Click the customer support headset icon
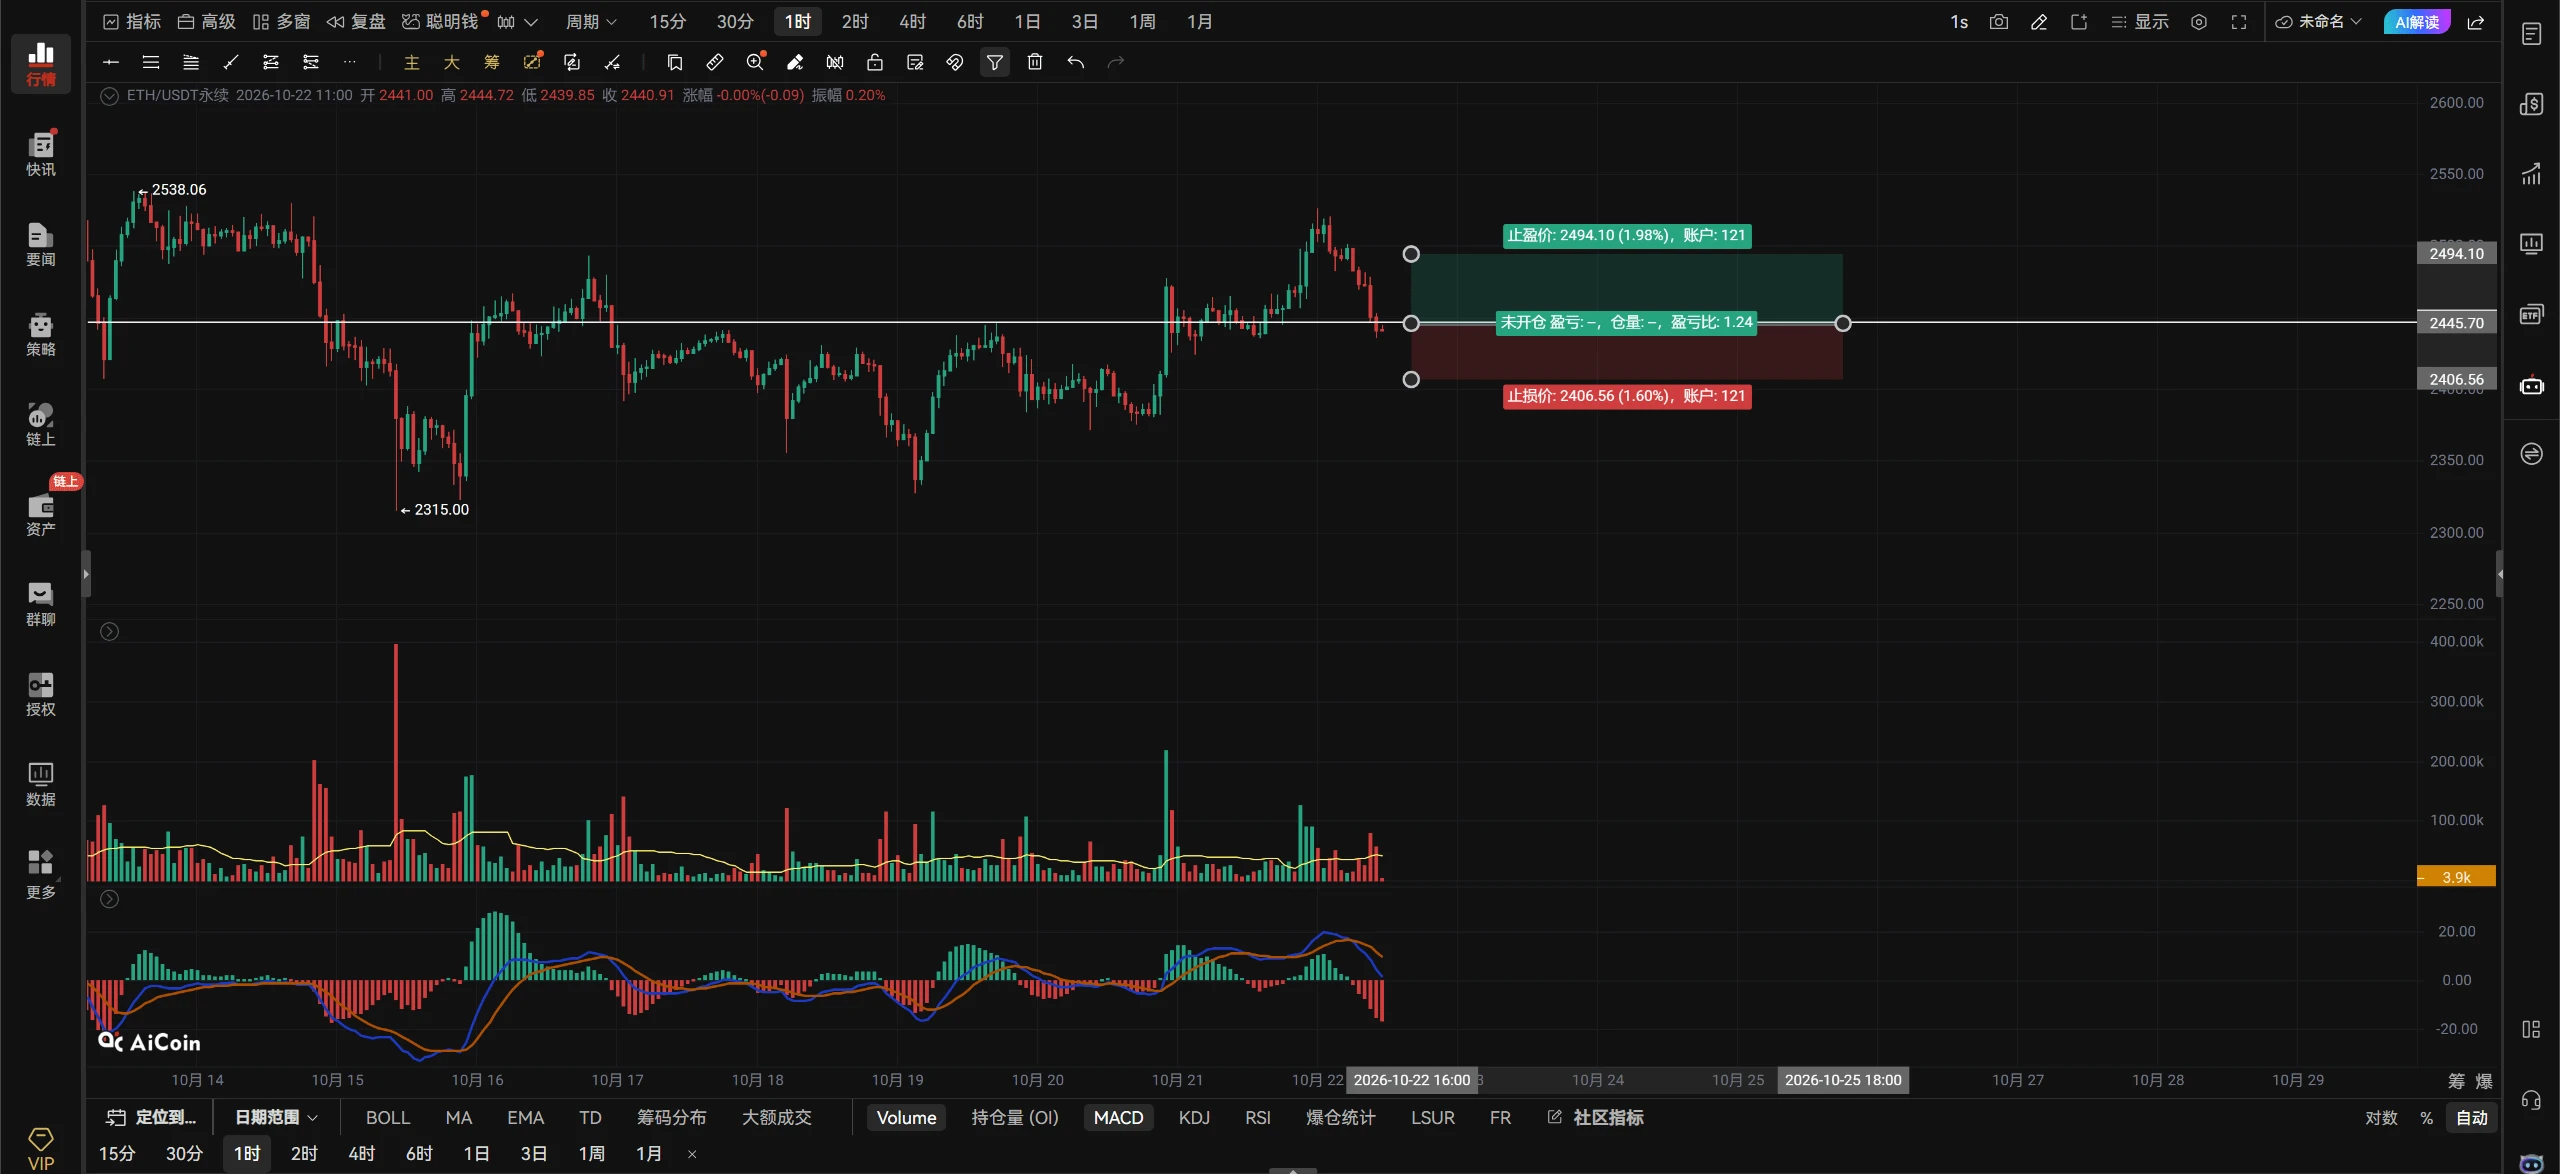 (x=2531, y=1101)
